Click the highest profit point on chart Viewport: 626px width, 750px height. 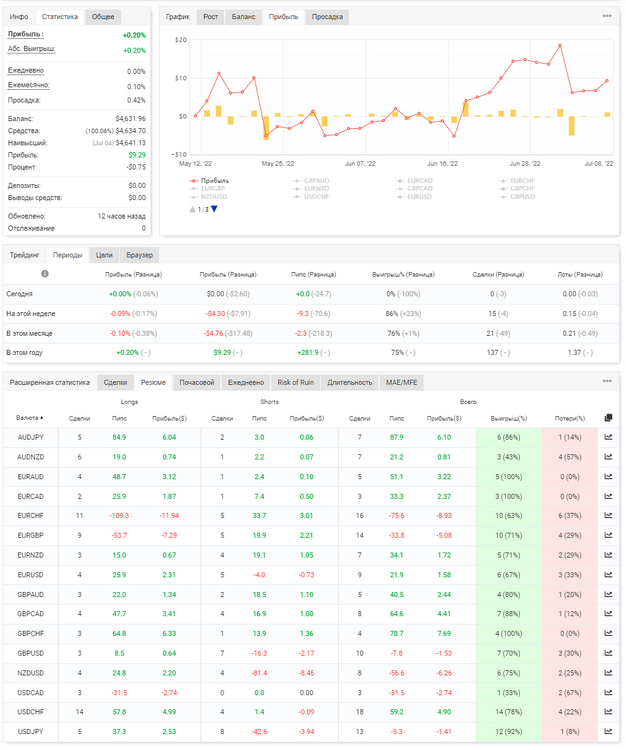560,46
